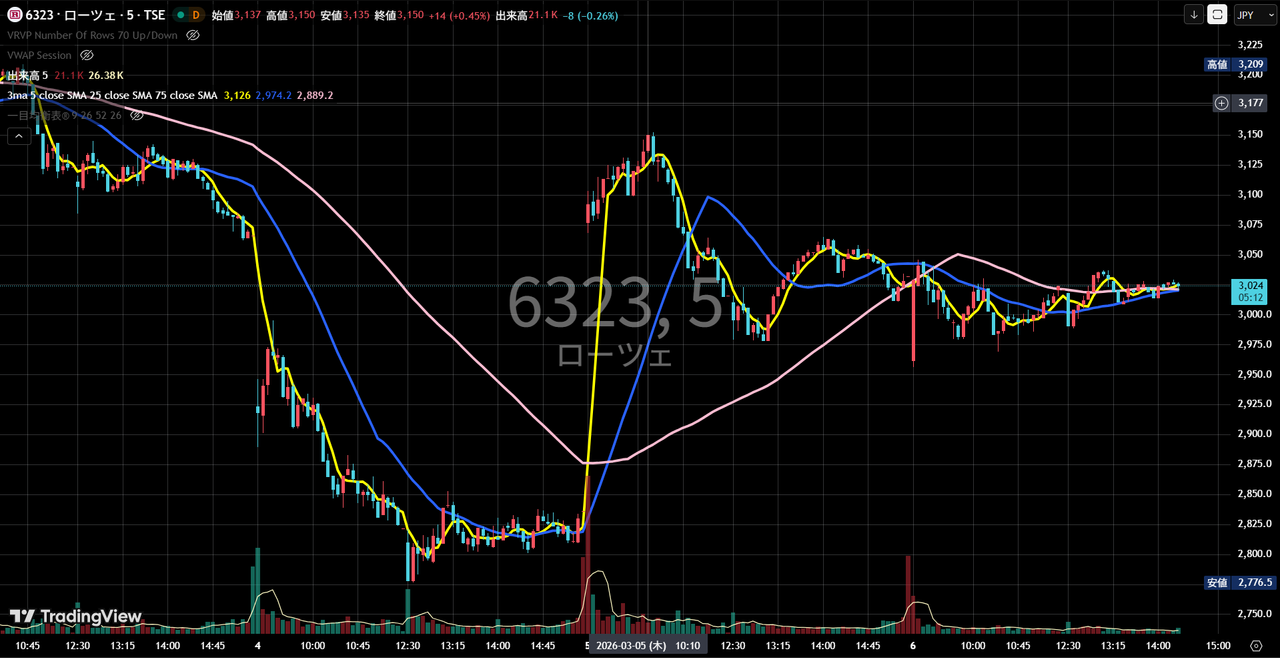Click the green market status dot
Image resolution: width=1280 pixels, height=658 pixels.
click(x=178, y=15)
